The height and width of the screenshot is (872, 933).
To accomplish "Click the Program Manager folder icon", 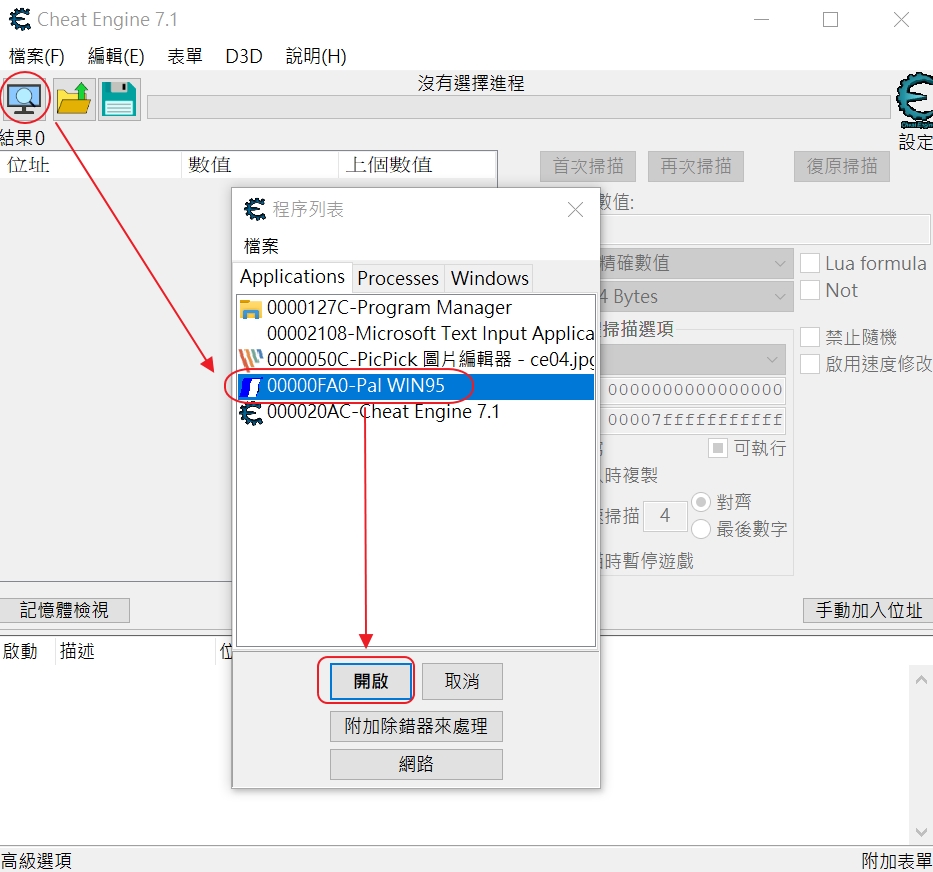I will [251, 308].
